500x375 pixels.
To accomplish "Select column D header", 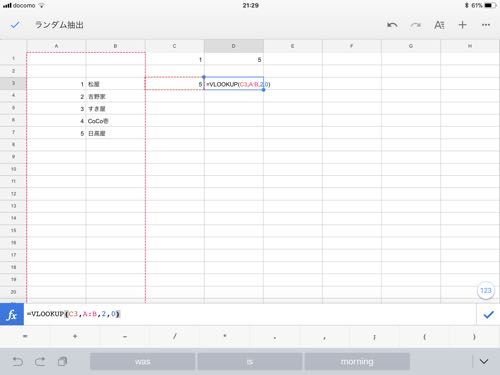I will 234,46.
